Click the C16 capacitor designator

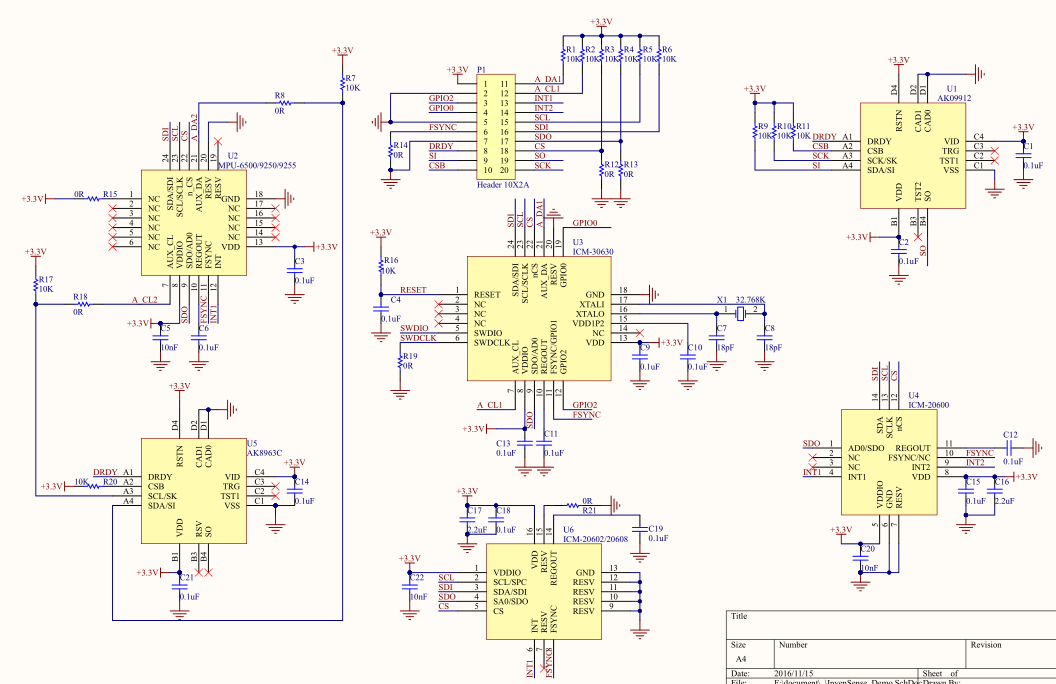pos(1001,482)
